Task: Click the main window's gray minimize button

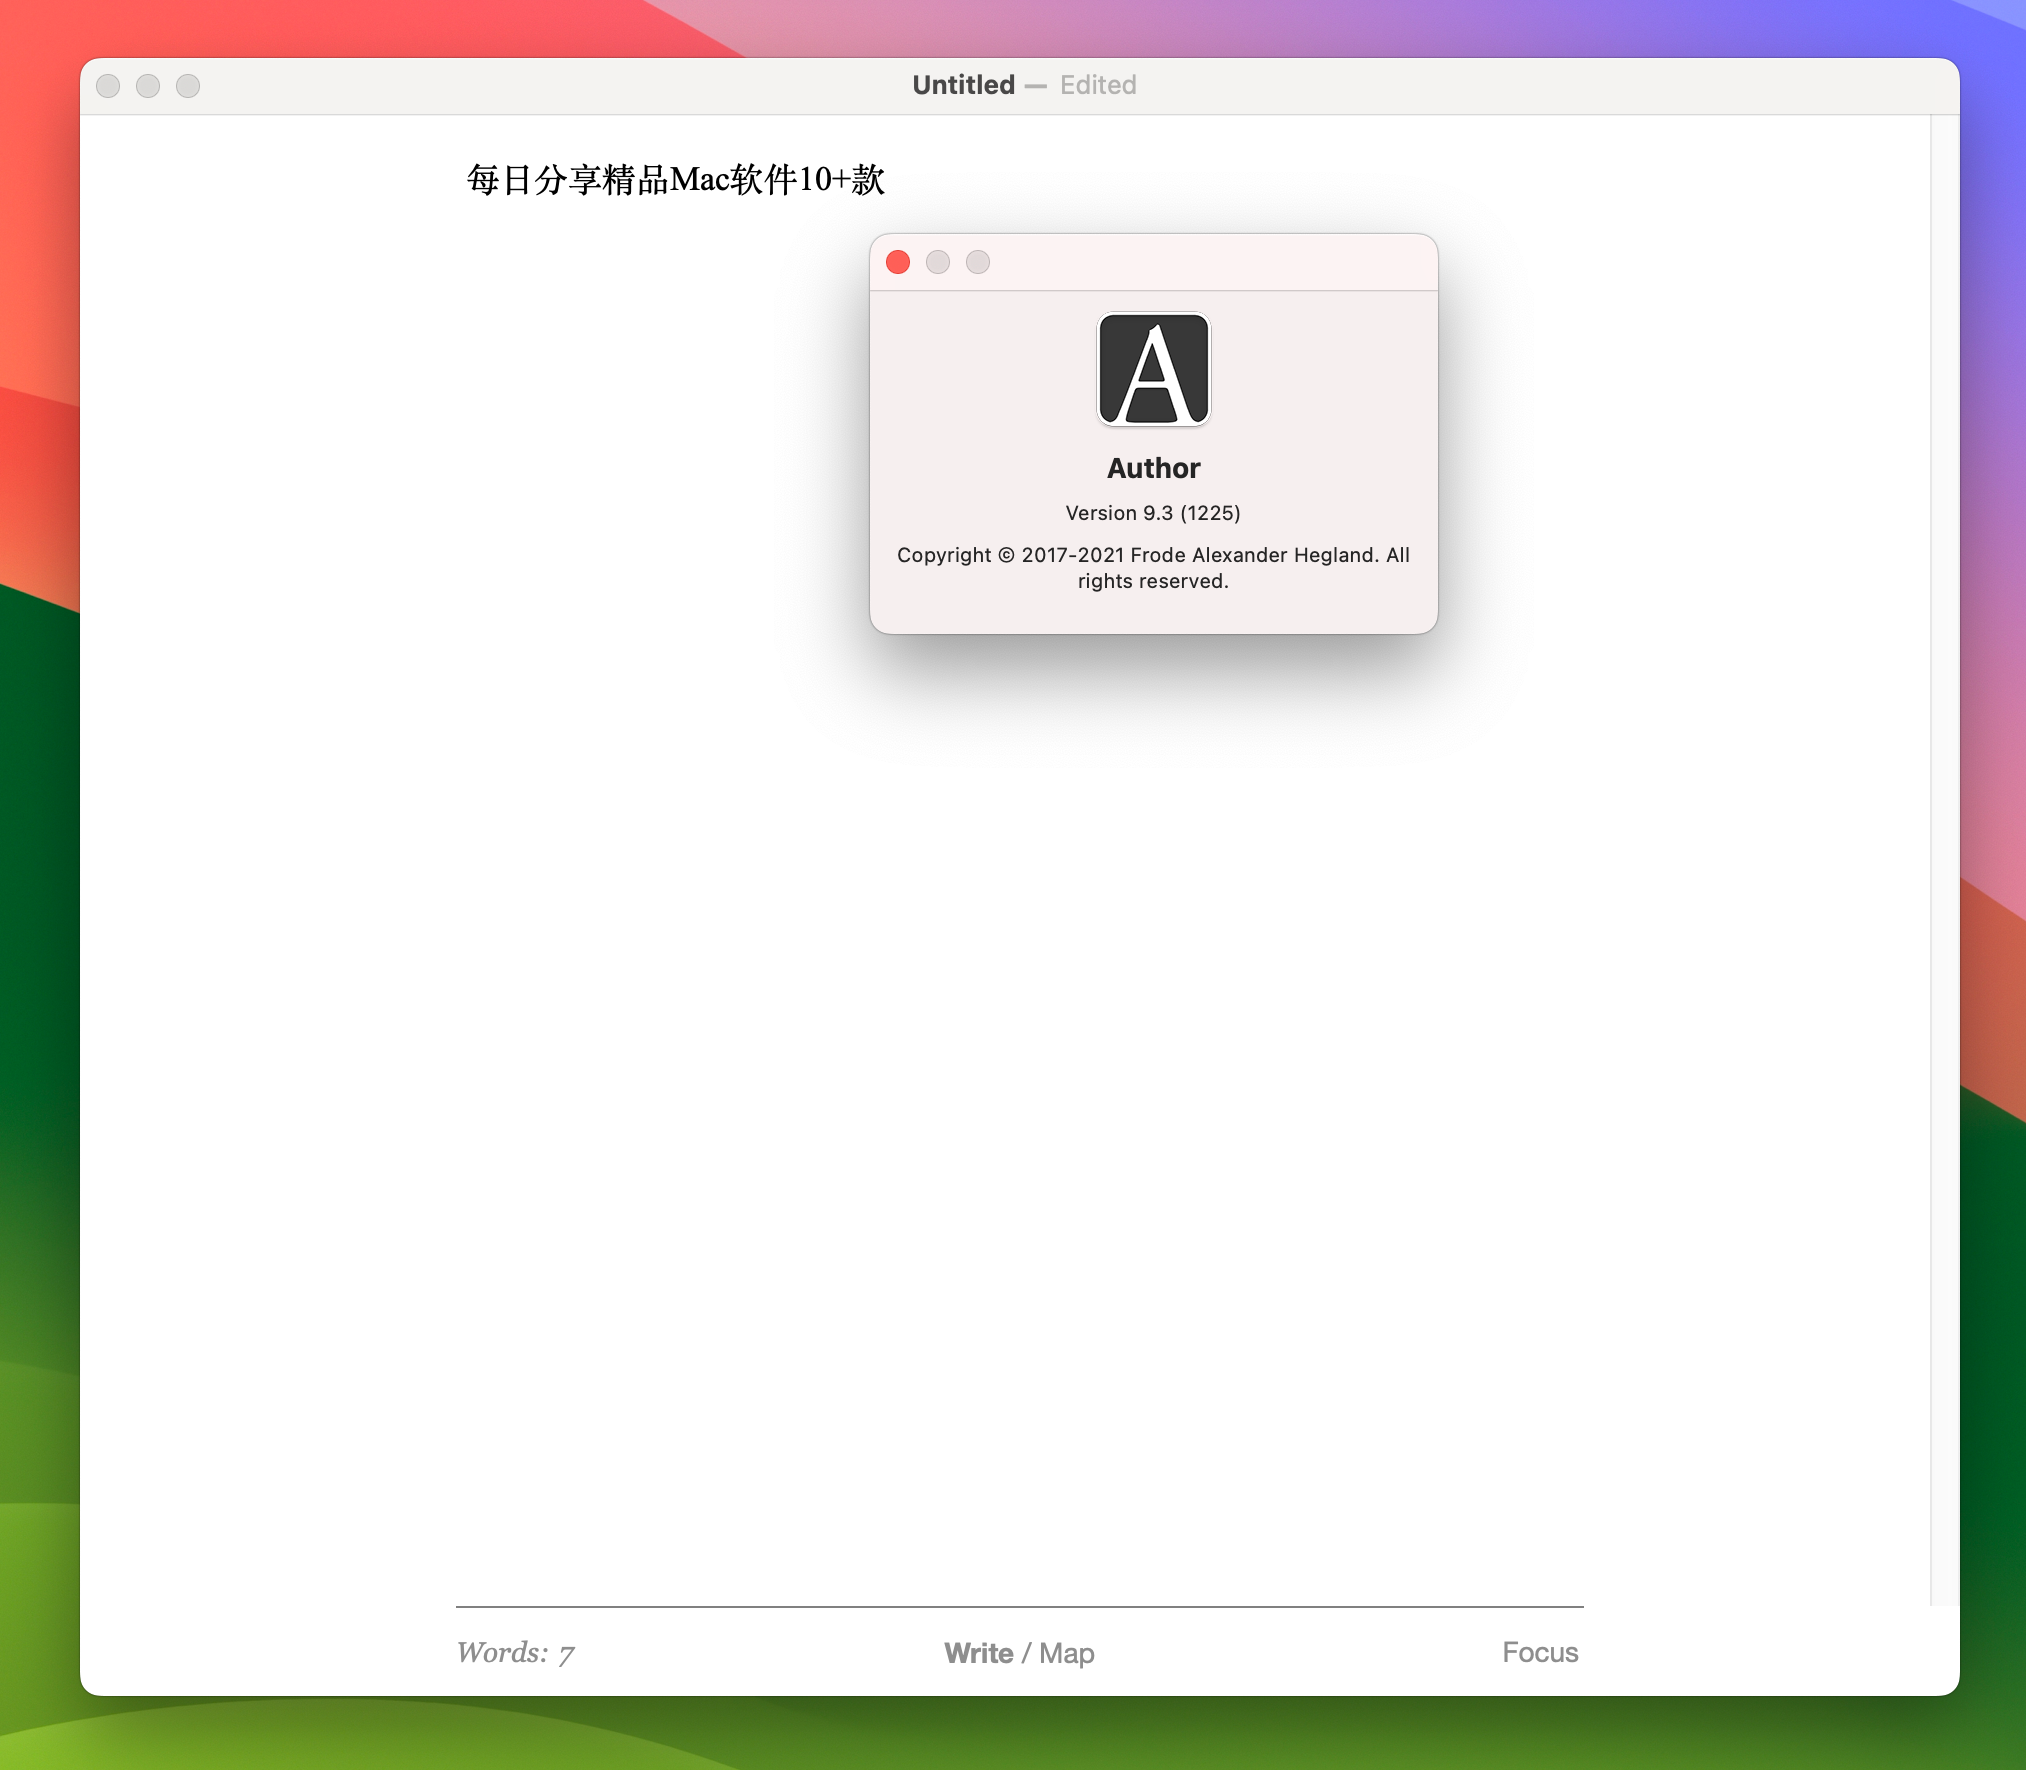Action: (148, 86)
